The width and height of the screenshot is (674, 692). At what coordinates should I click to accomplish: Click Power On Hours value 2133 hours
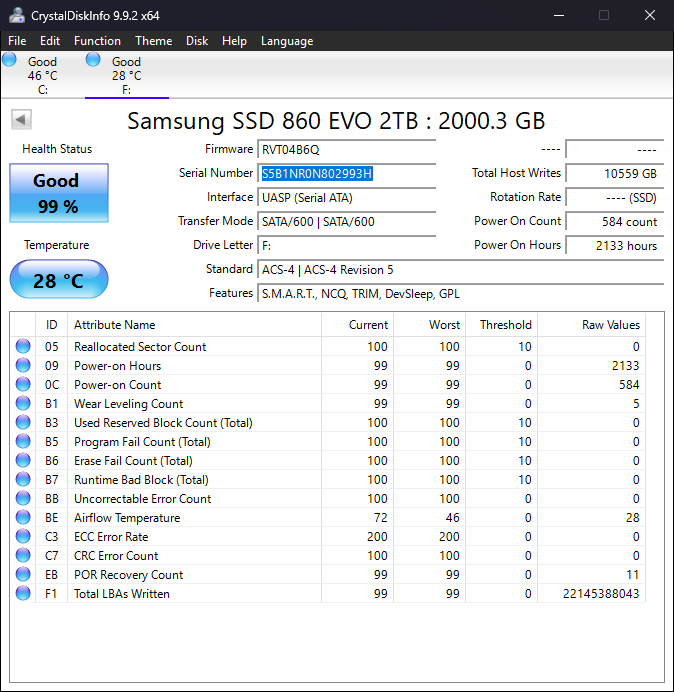[614, 245]
